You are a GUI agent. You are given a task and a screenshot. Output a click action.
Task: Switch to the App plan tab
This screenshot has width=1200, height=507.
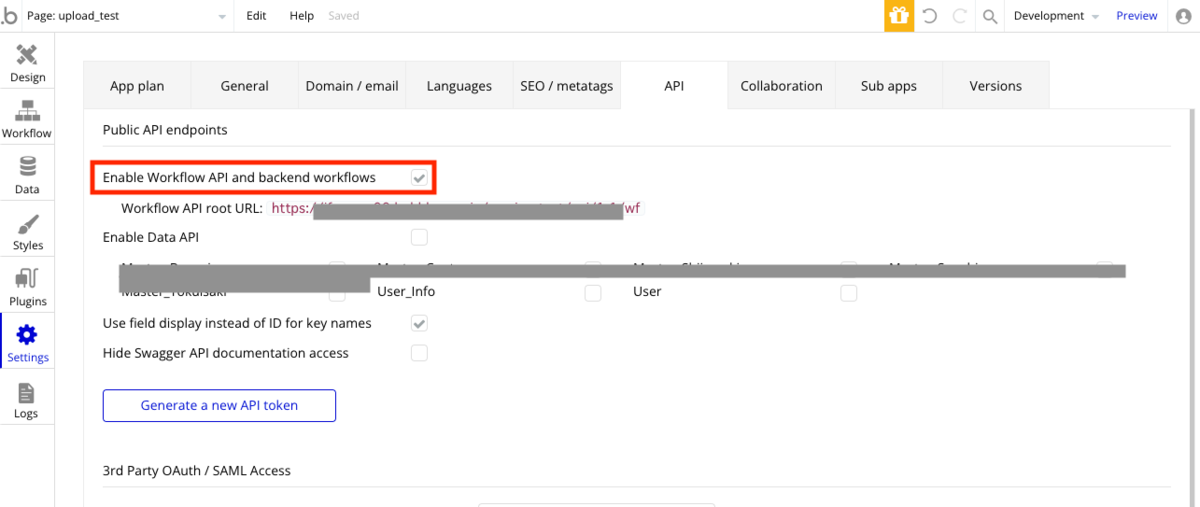tap(137, 86)
